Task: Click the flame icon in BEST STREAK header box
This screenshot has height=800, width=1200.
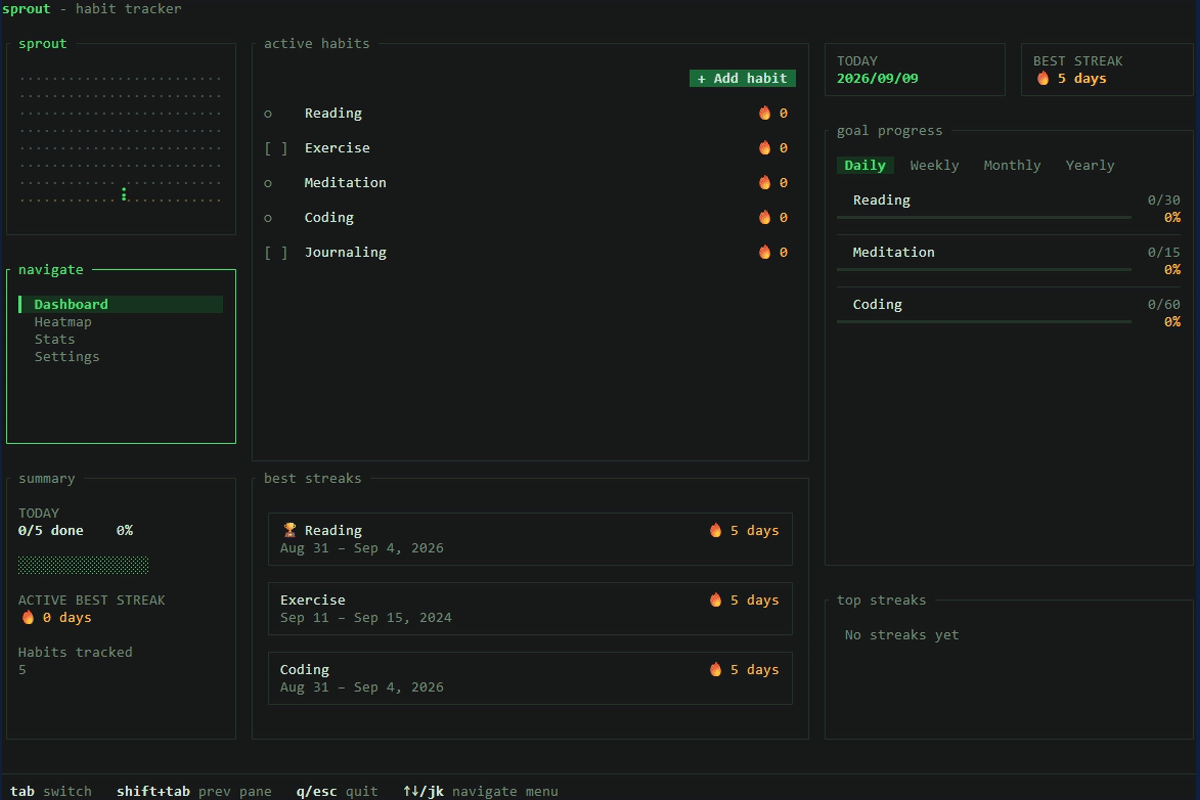Action: coord(1043,78)
